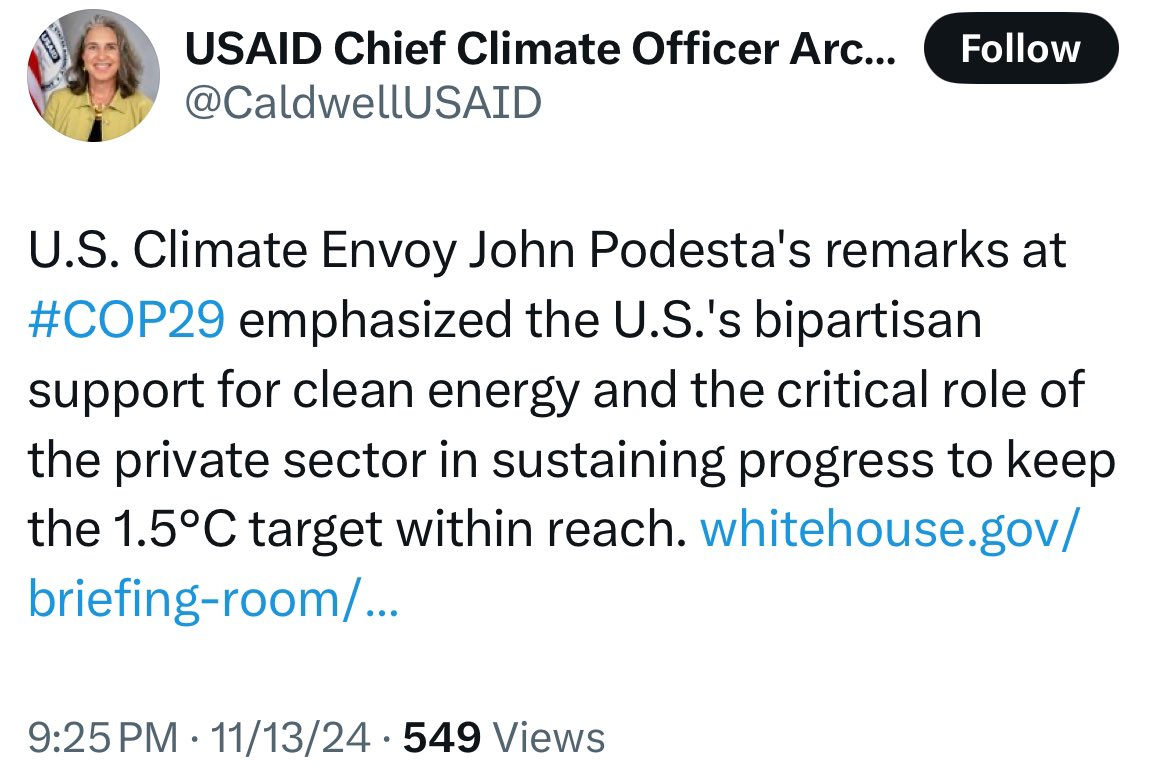Click the 9:25 PM timestamp
The width and height of the screenshot is (1170, 778).
pyautogui.click(x=103, y=738)
